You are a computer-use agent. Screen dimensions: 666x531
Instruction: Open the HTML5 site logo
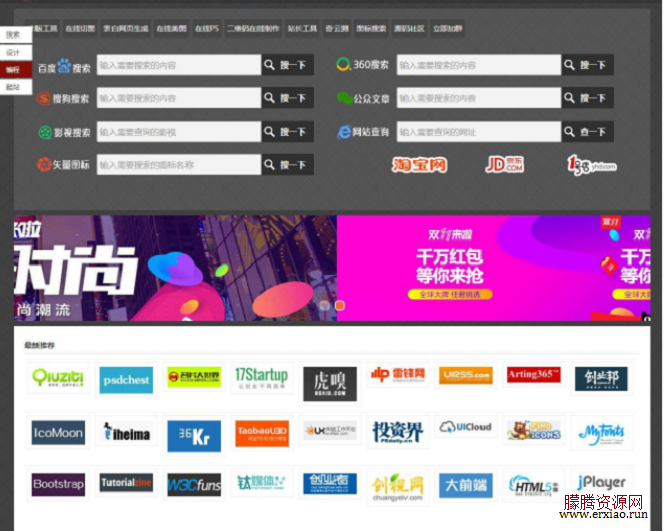(x=534, y=485)
